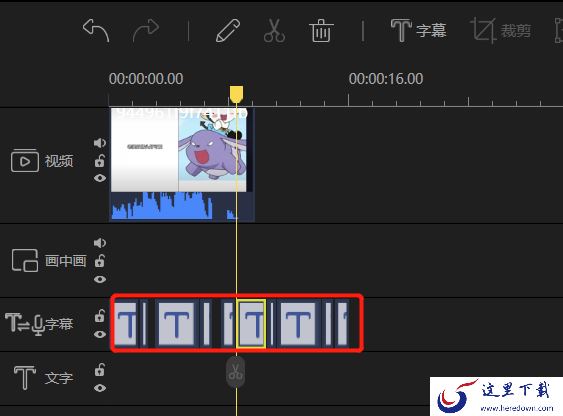Toggle visibility of 画中画 track

[100, 279]
